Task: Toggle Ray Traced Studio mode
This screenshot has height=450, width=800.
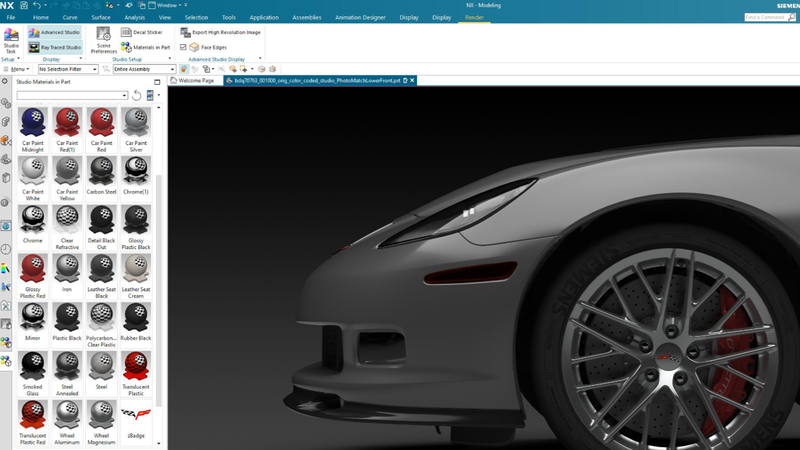Action: 54,47
